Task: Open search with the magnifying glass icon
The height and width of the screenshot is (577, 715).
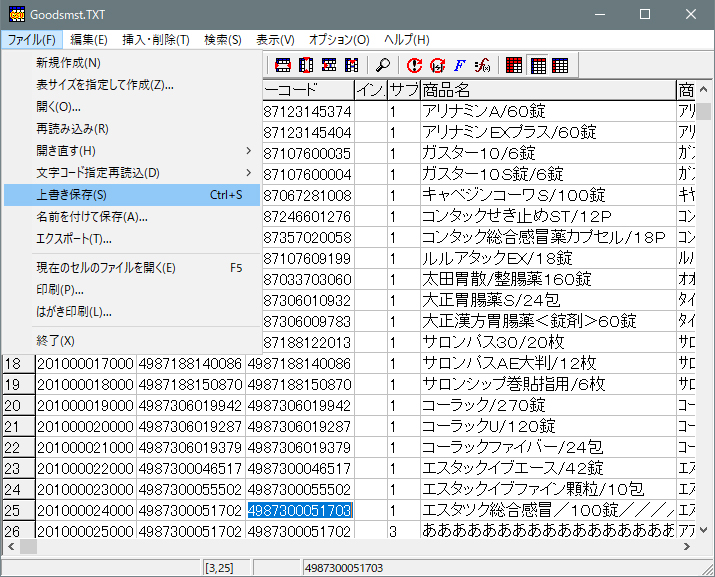Action: [x=382, y=66]
